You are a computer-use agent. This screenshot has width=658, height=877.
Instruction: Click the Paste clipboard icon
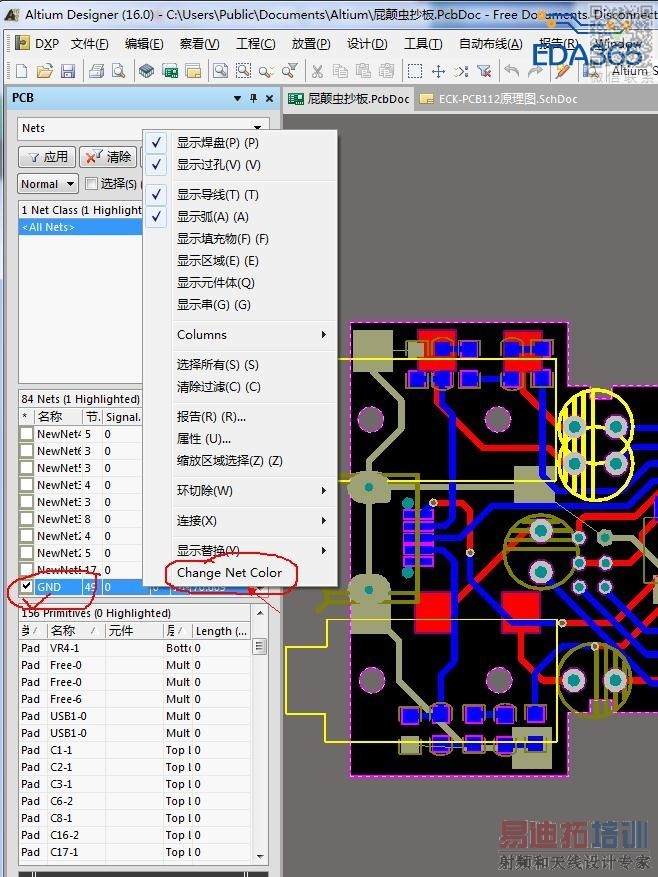363,71
